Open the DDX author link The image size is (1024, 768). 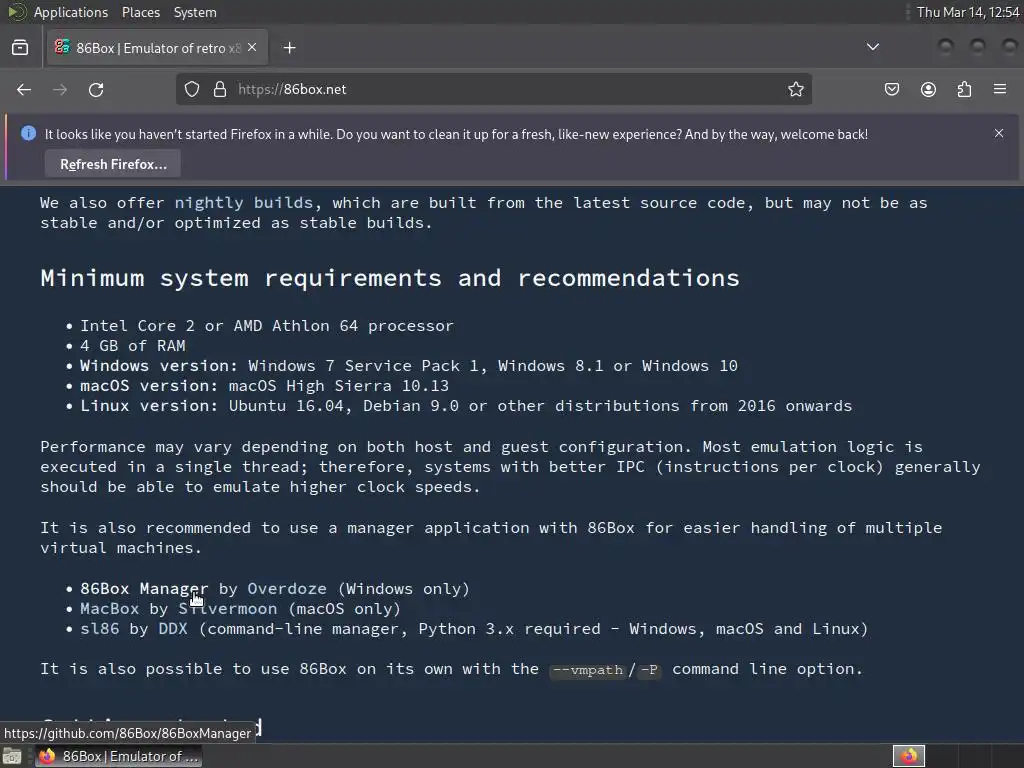click(x=173, y=629)
